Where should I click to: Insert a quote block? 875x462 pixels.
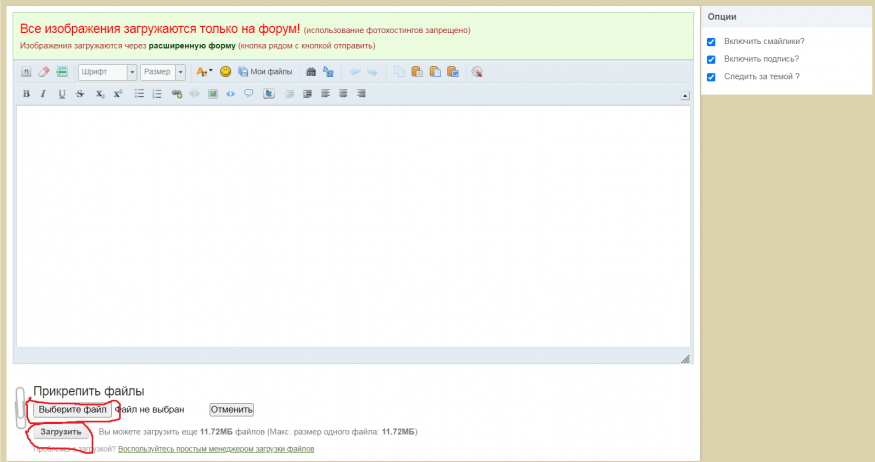tap(249, 94)
